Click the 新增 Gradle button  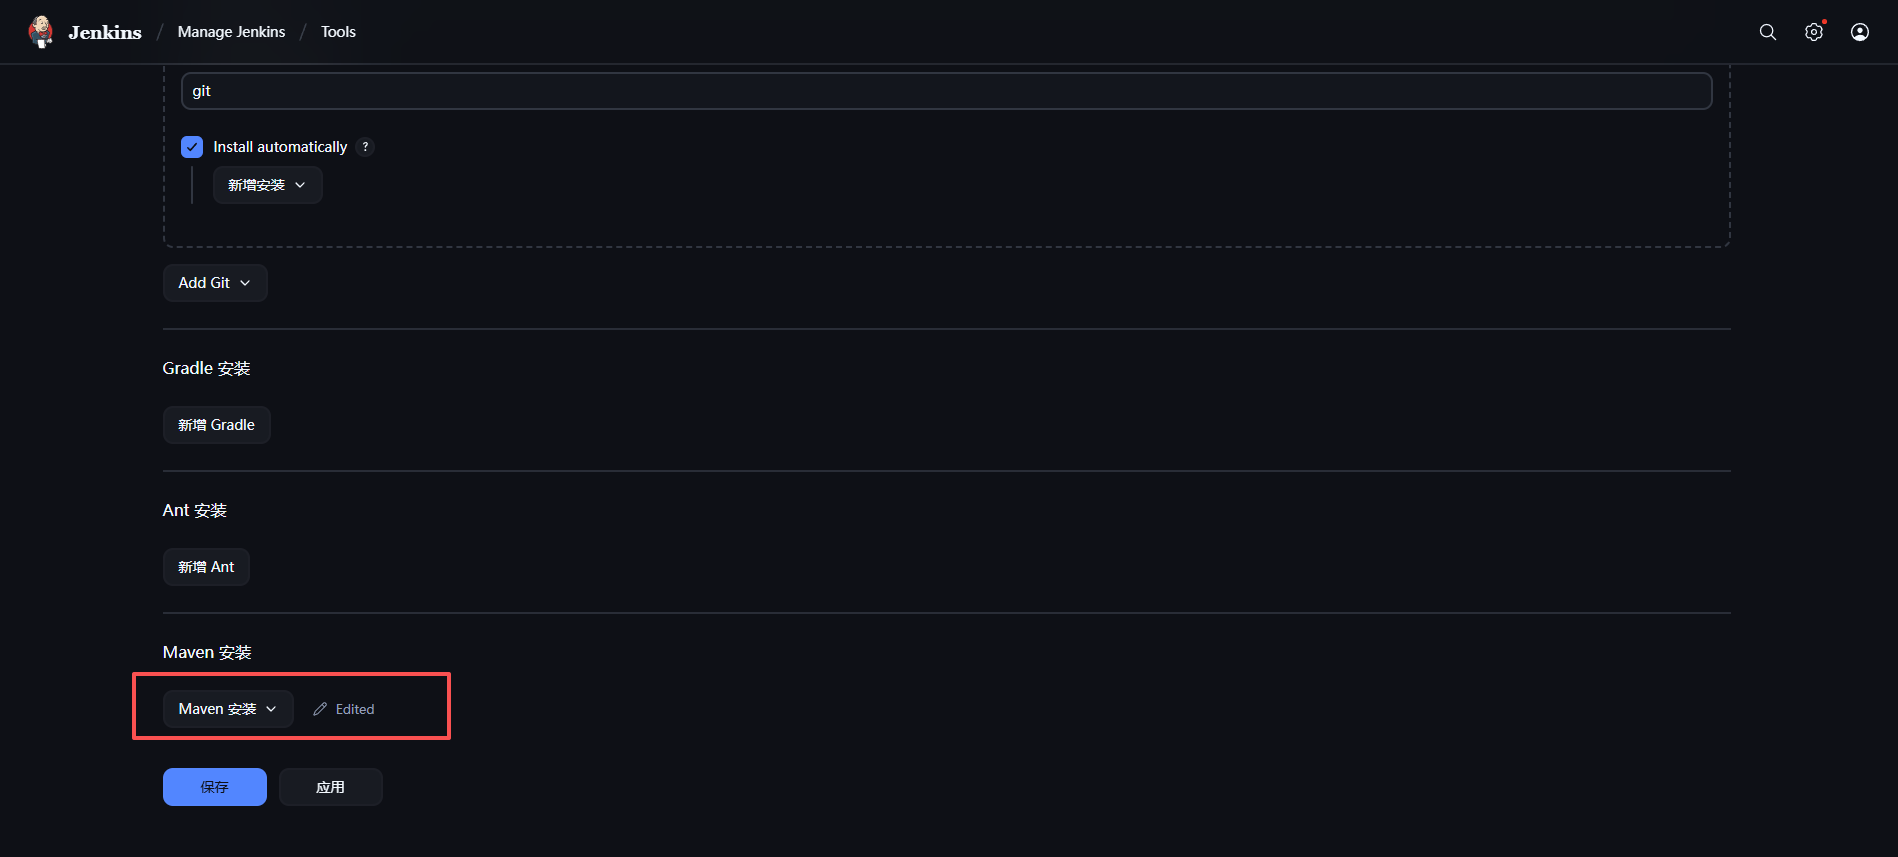pos(216,425)
